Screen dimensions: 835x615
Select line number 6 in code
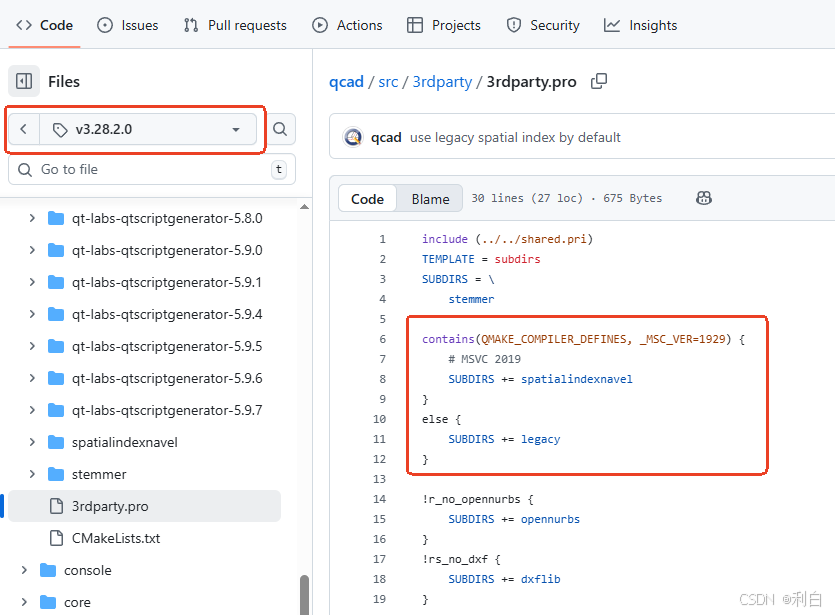[382, 339]
